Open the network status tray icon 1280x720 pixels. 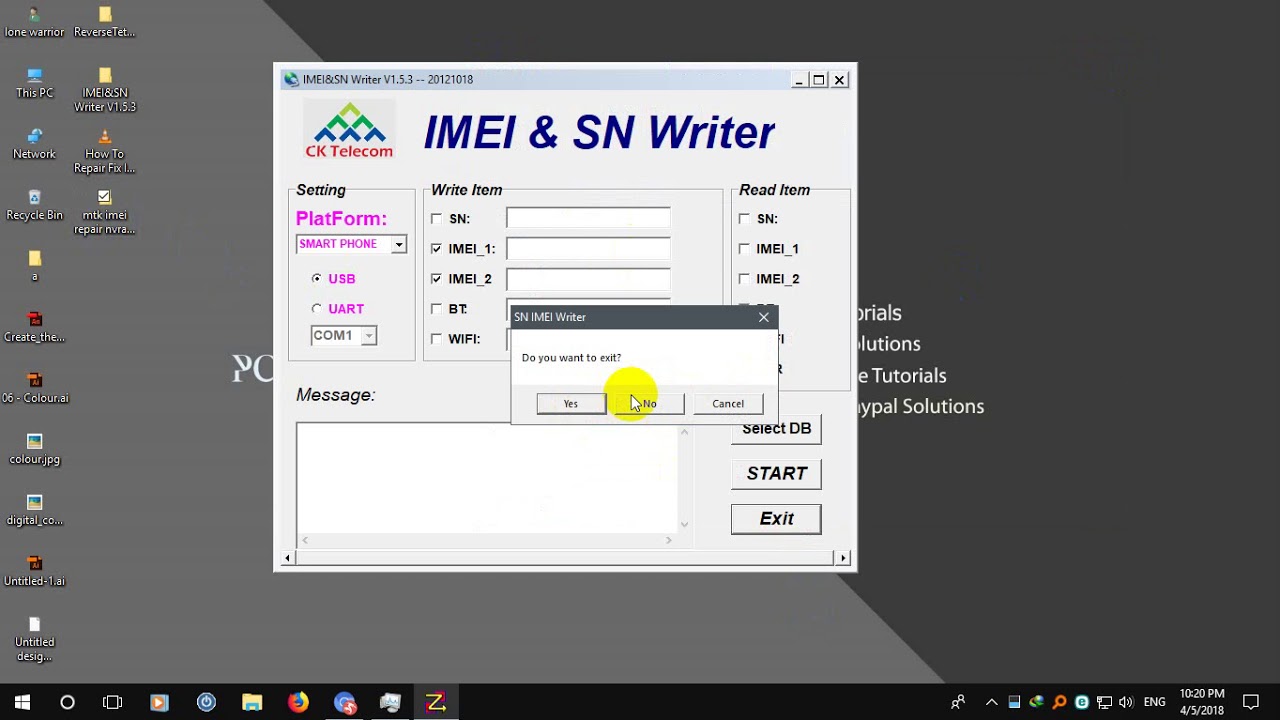tap(1104, 702)
